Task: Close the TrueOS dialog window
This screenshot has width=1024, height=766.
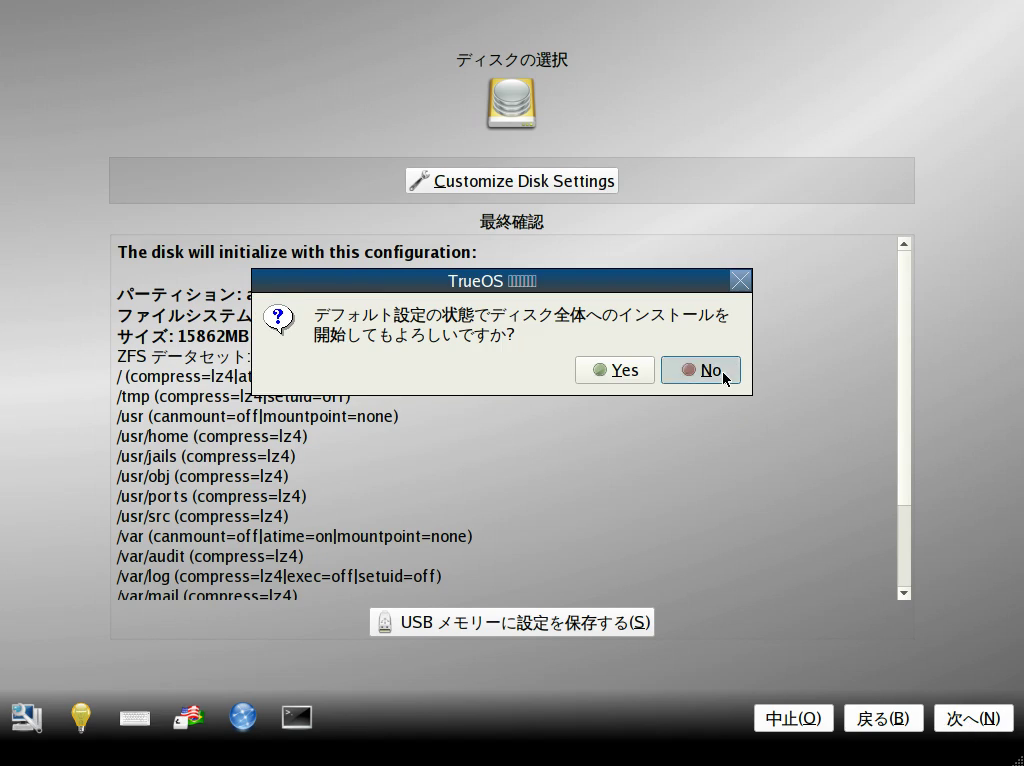Action: (x=740, y=281)
